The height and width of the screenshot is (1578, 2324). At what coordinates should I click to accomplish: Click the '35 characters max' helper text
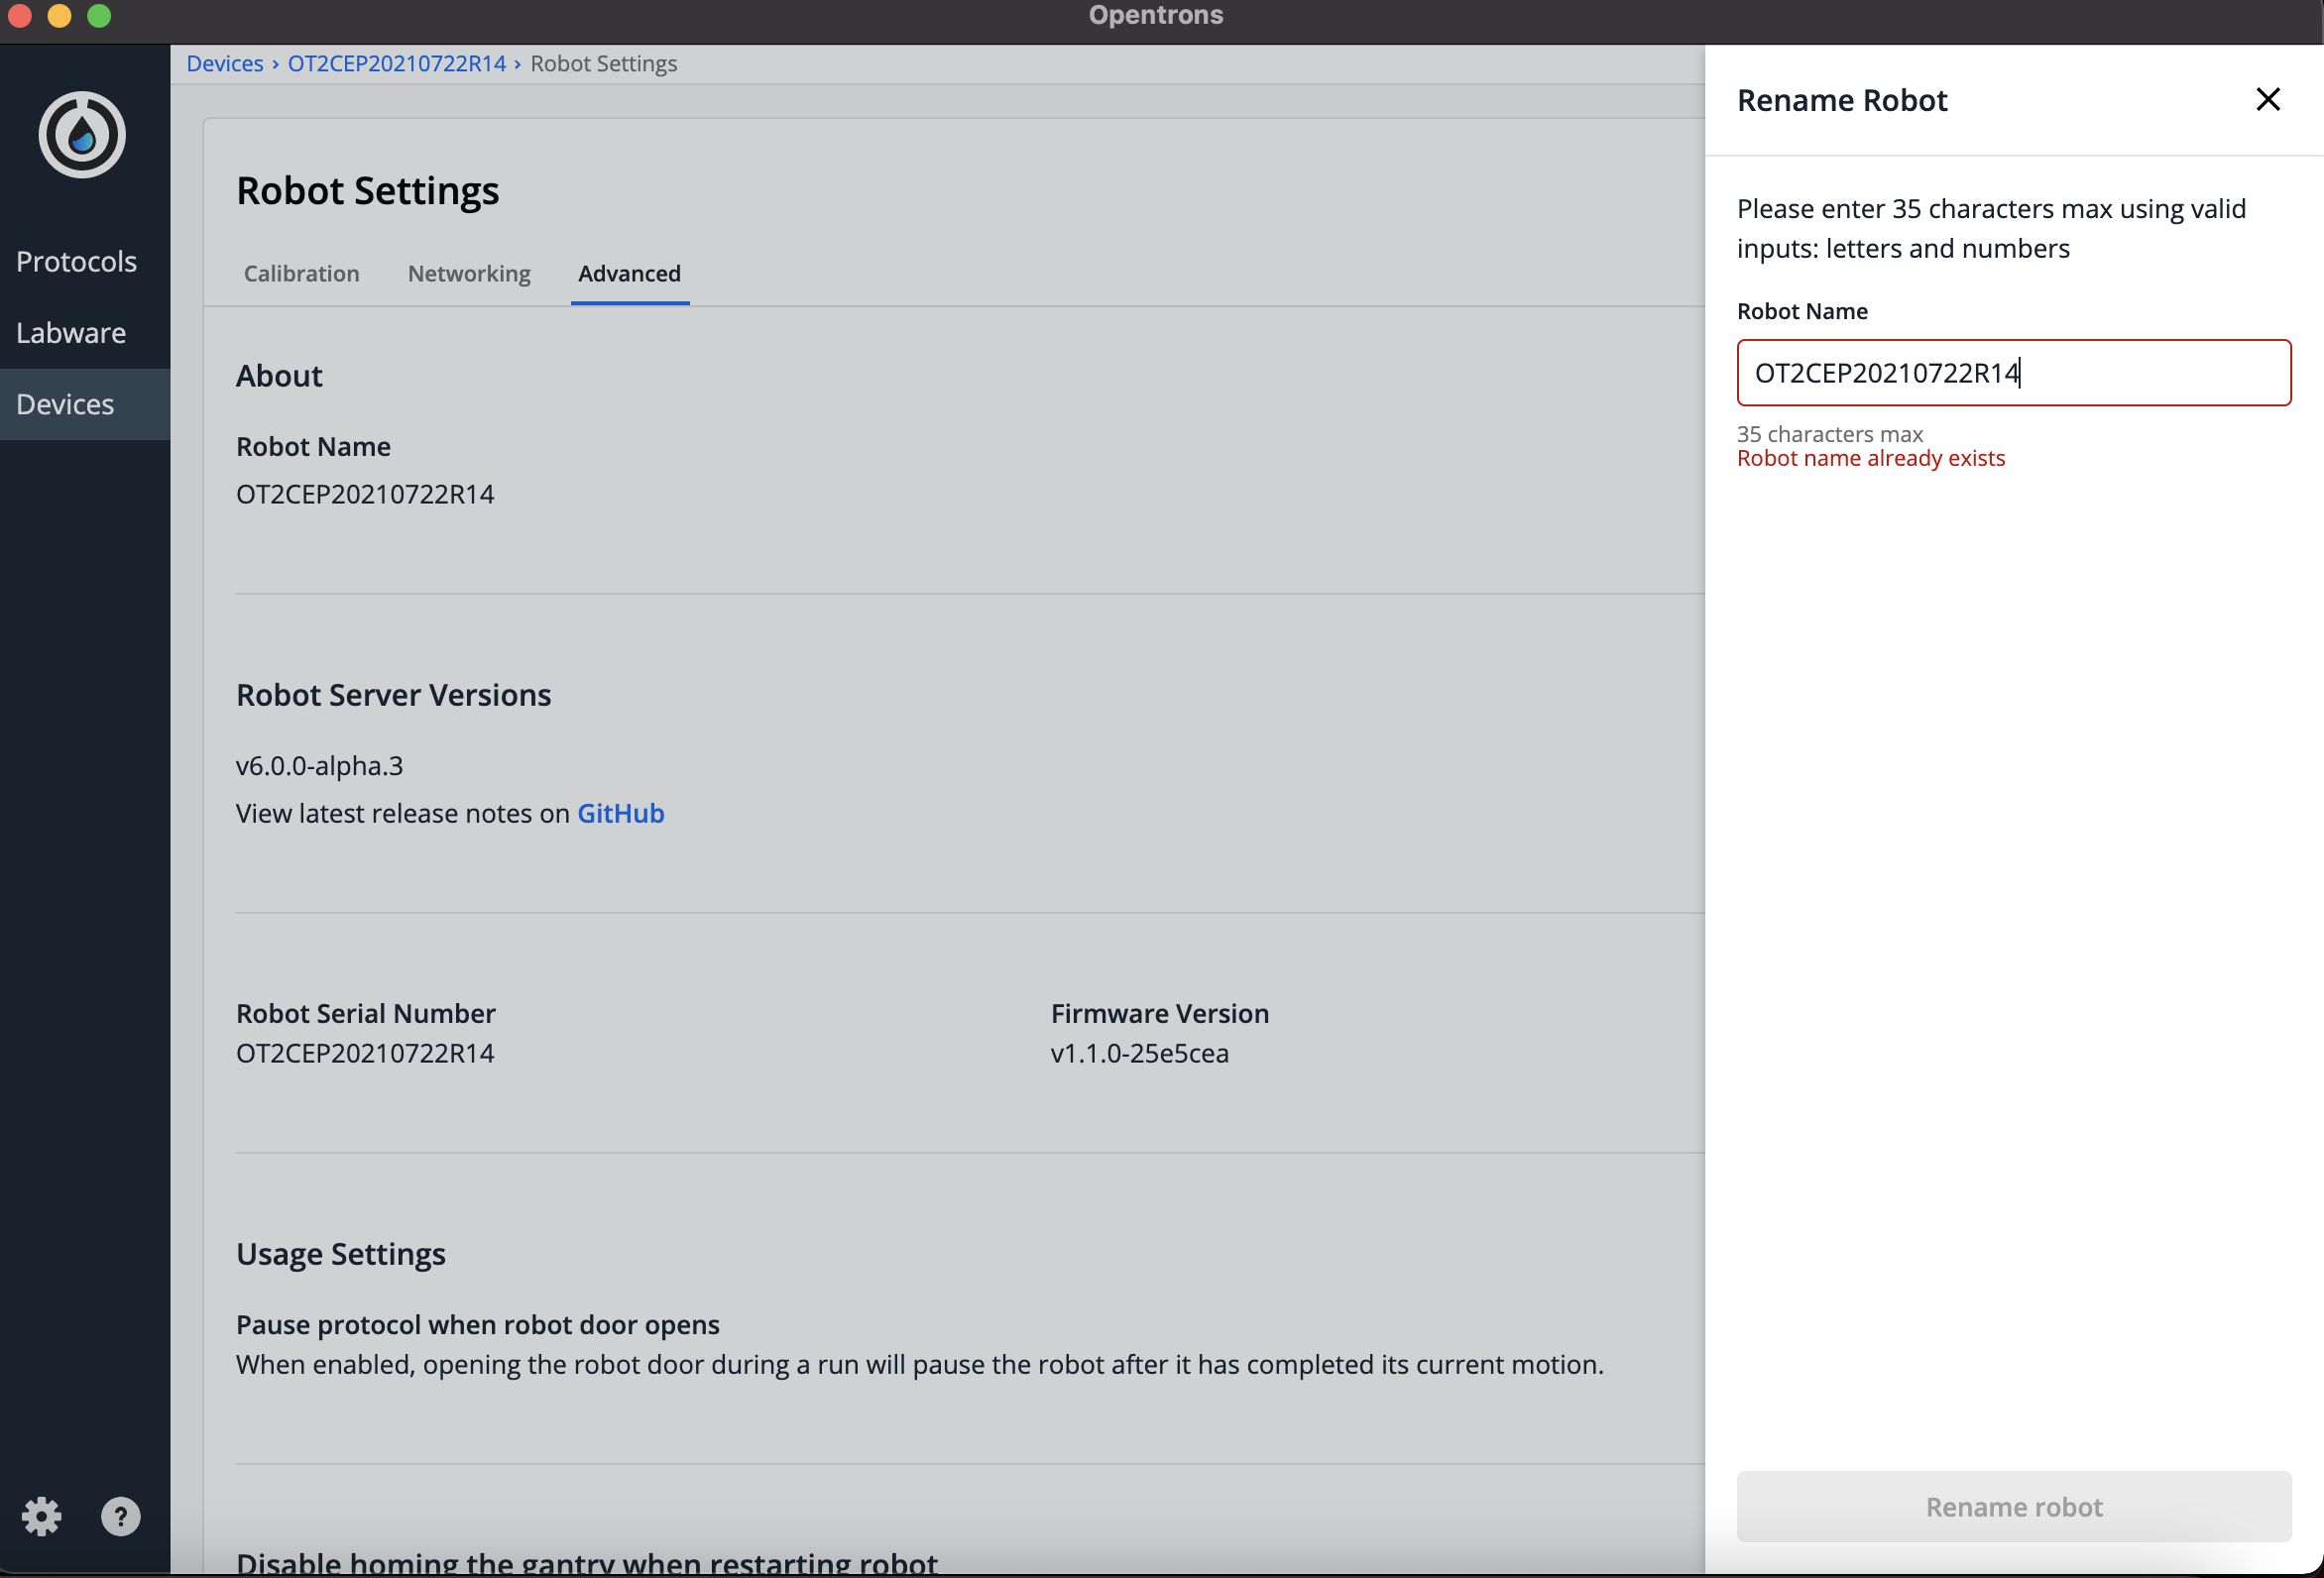(x=1829, y=434)
